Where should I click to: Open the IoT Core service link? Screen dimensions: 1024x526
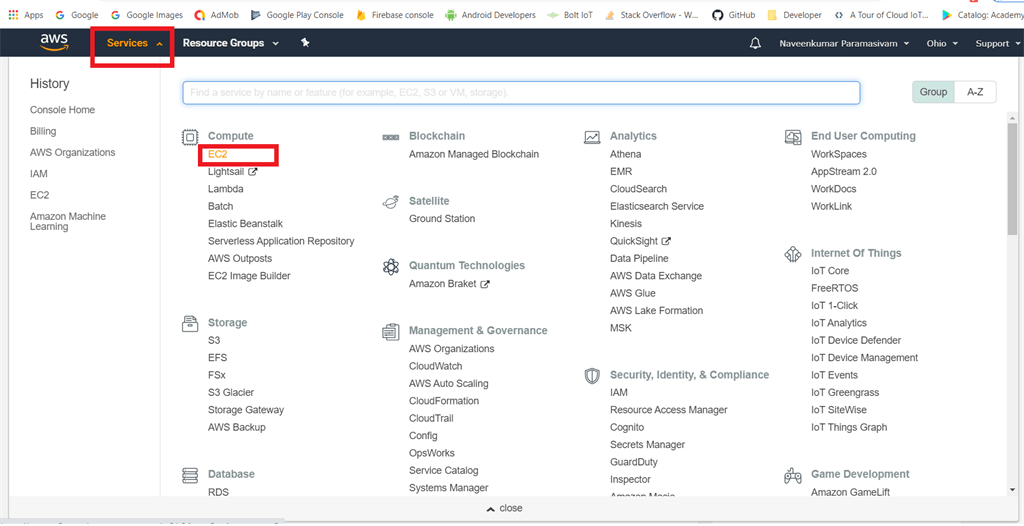pyautogui.click(x=830, y=271)
